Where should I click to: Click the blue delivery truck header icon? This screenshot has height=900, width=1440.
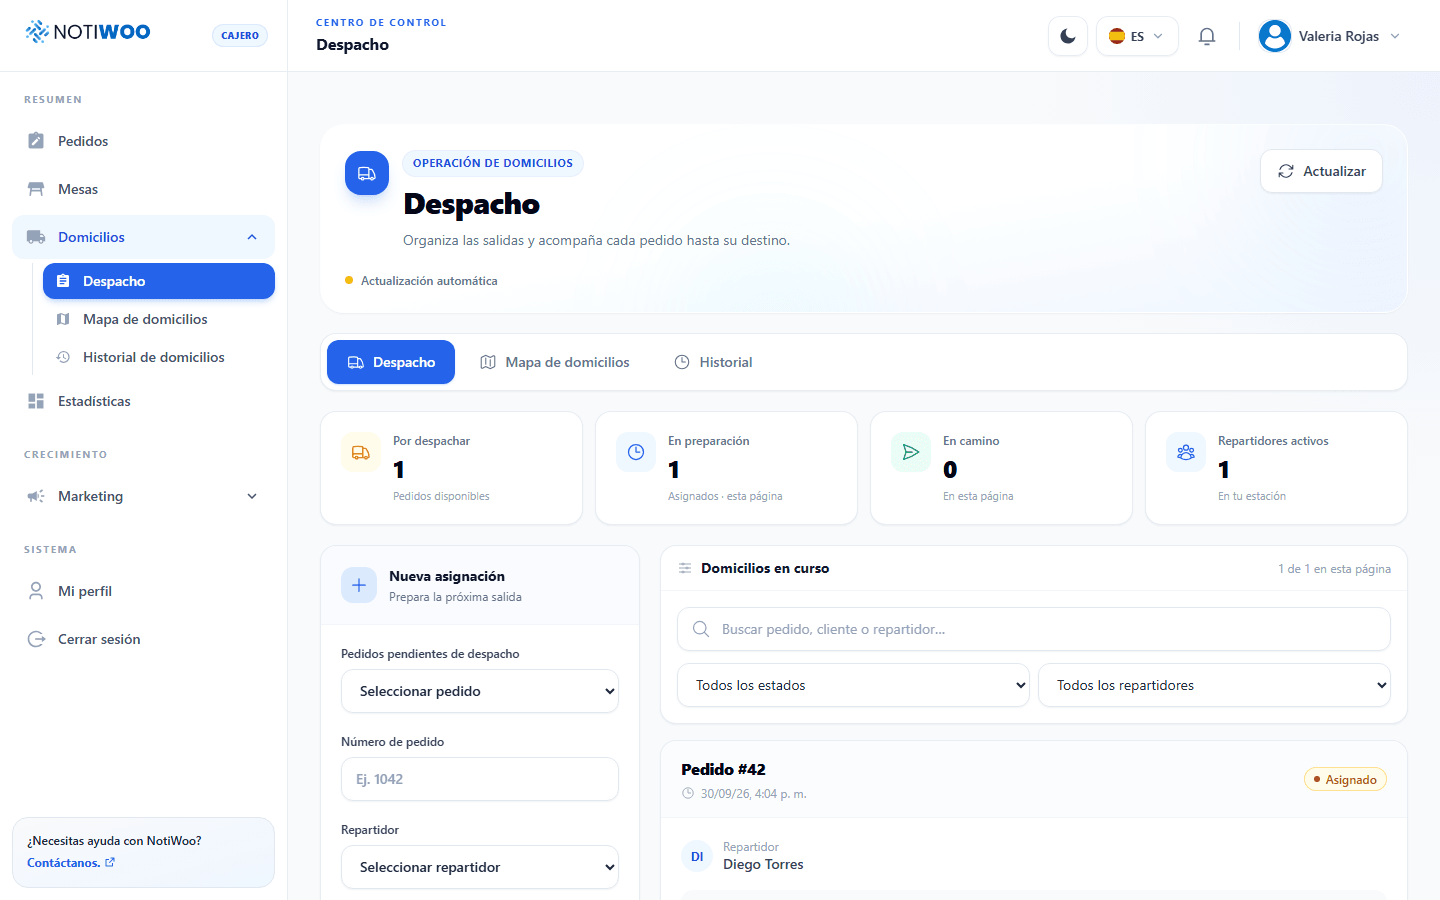(367, 173)
